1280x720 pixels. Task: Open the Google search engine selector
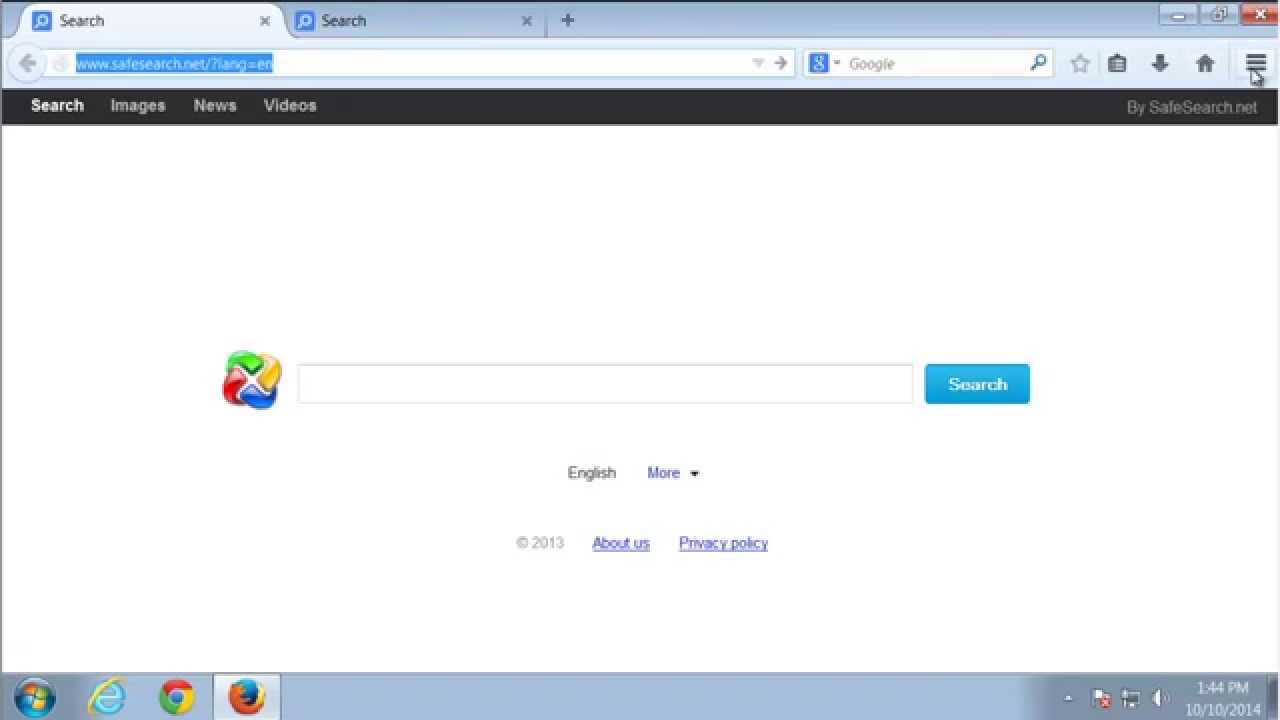click(825, 63)
